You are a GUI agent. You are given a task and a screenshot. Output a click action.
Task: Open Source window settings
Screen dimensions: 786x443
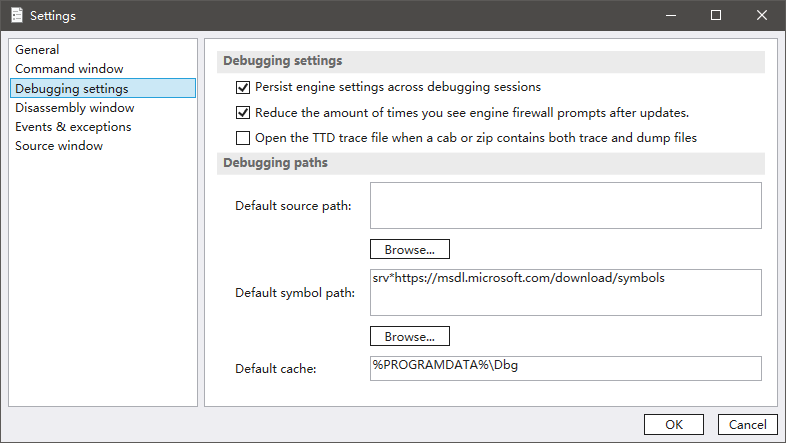tap(103, 146)
